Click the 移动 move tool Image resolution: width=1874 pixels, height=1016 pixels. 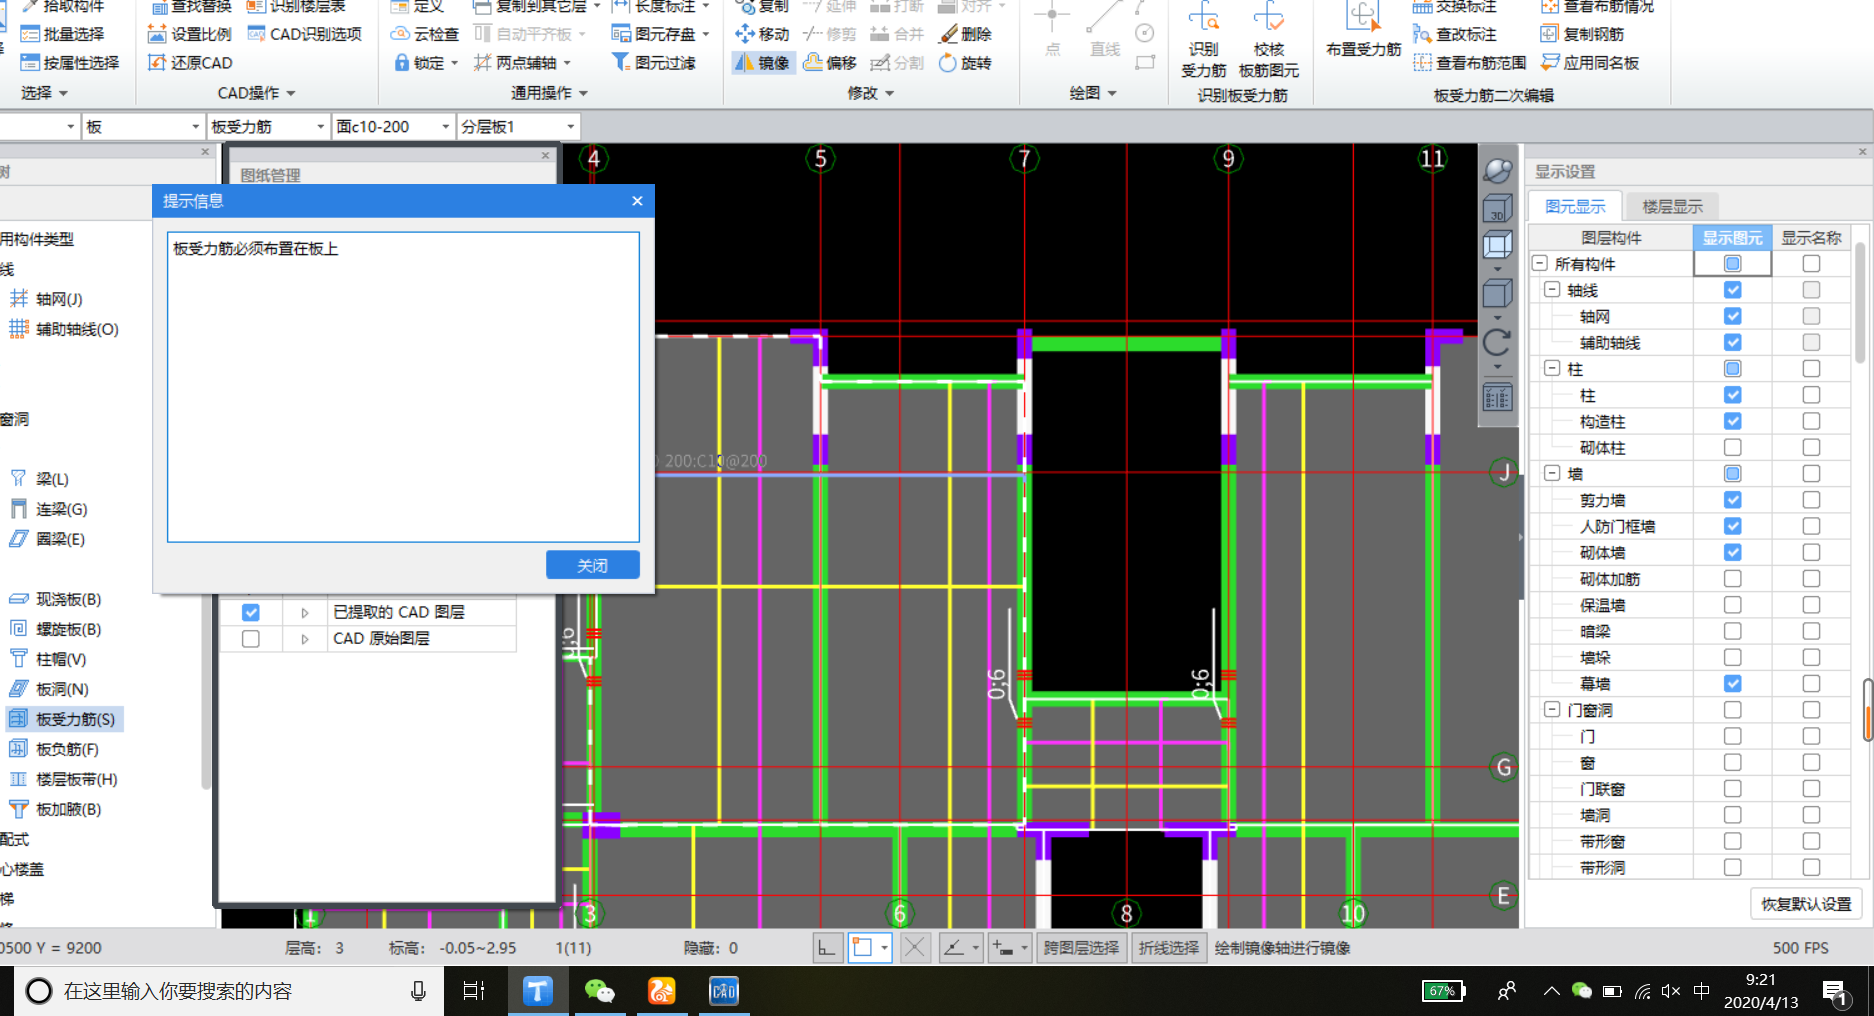[x=762, y=33]
